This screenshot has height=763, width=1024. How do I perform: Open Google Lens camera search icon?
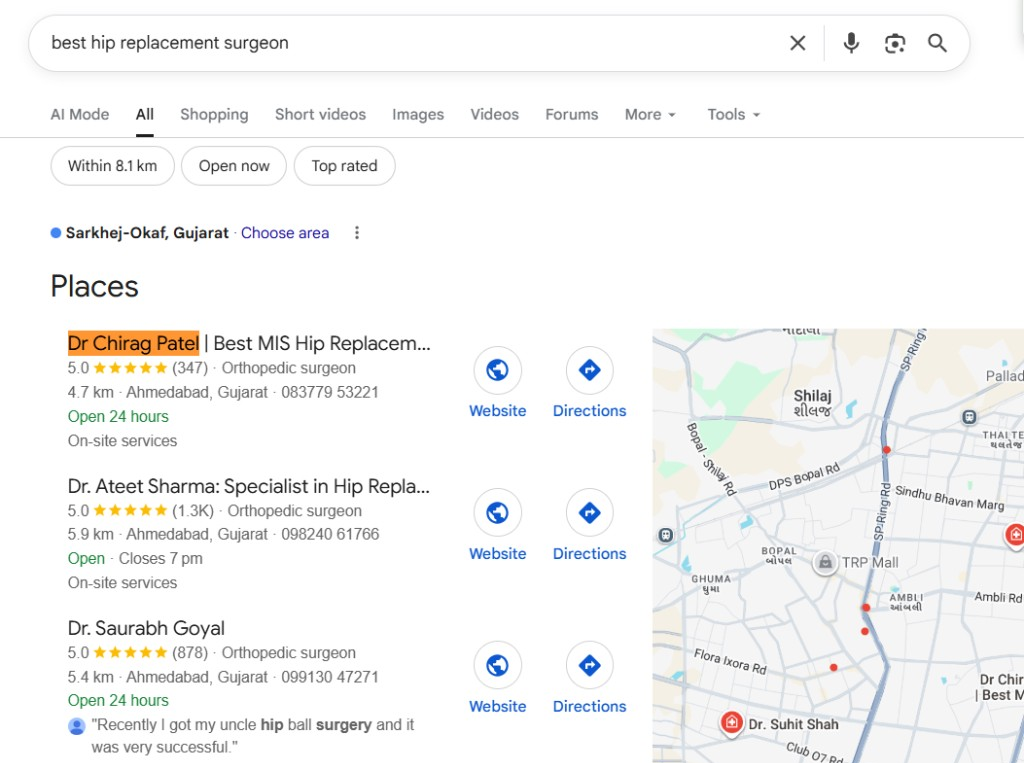895,43
